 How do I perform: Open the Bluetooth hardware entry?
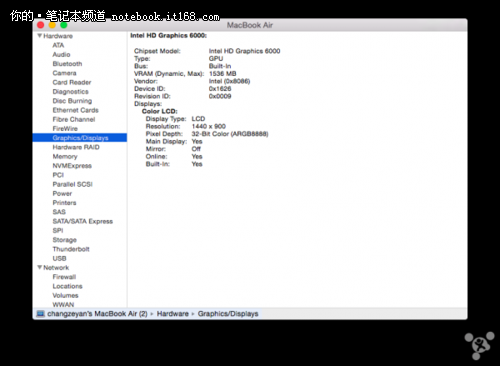pos(67,64)
